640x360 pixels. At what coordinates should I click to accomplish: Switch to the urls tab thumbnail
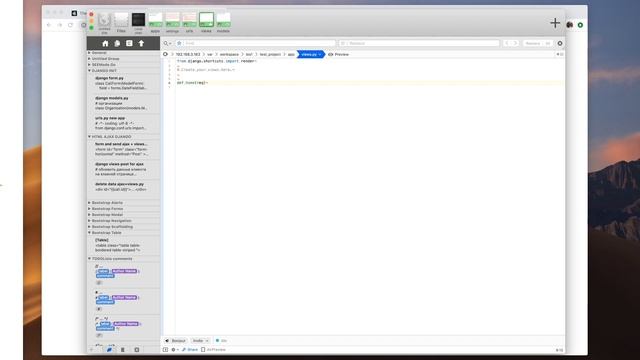coord(189,22)
